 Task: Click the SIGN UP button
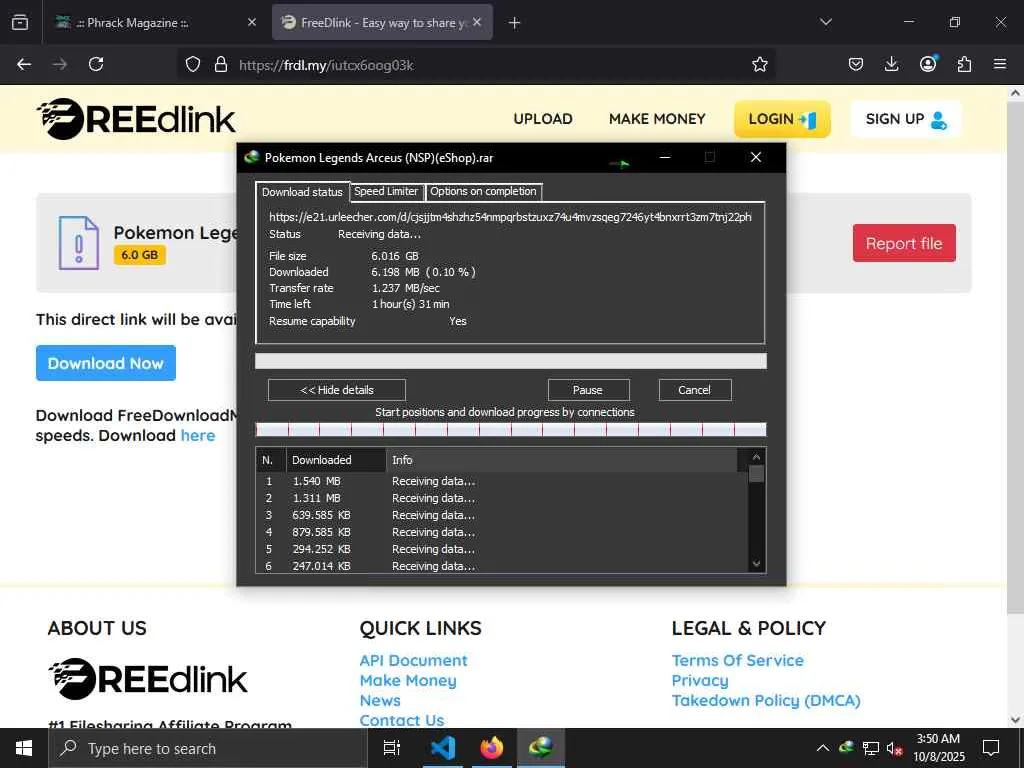(x=905, y=119)
